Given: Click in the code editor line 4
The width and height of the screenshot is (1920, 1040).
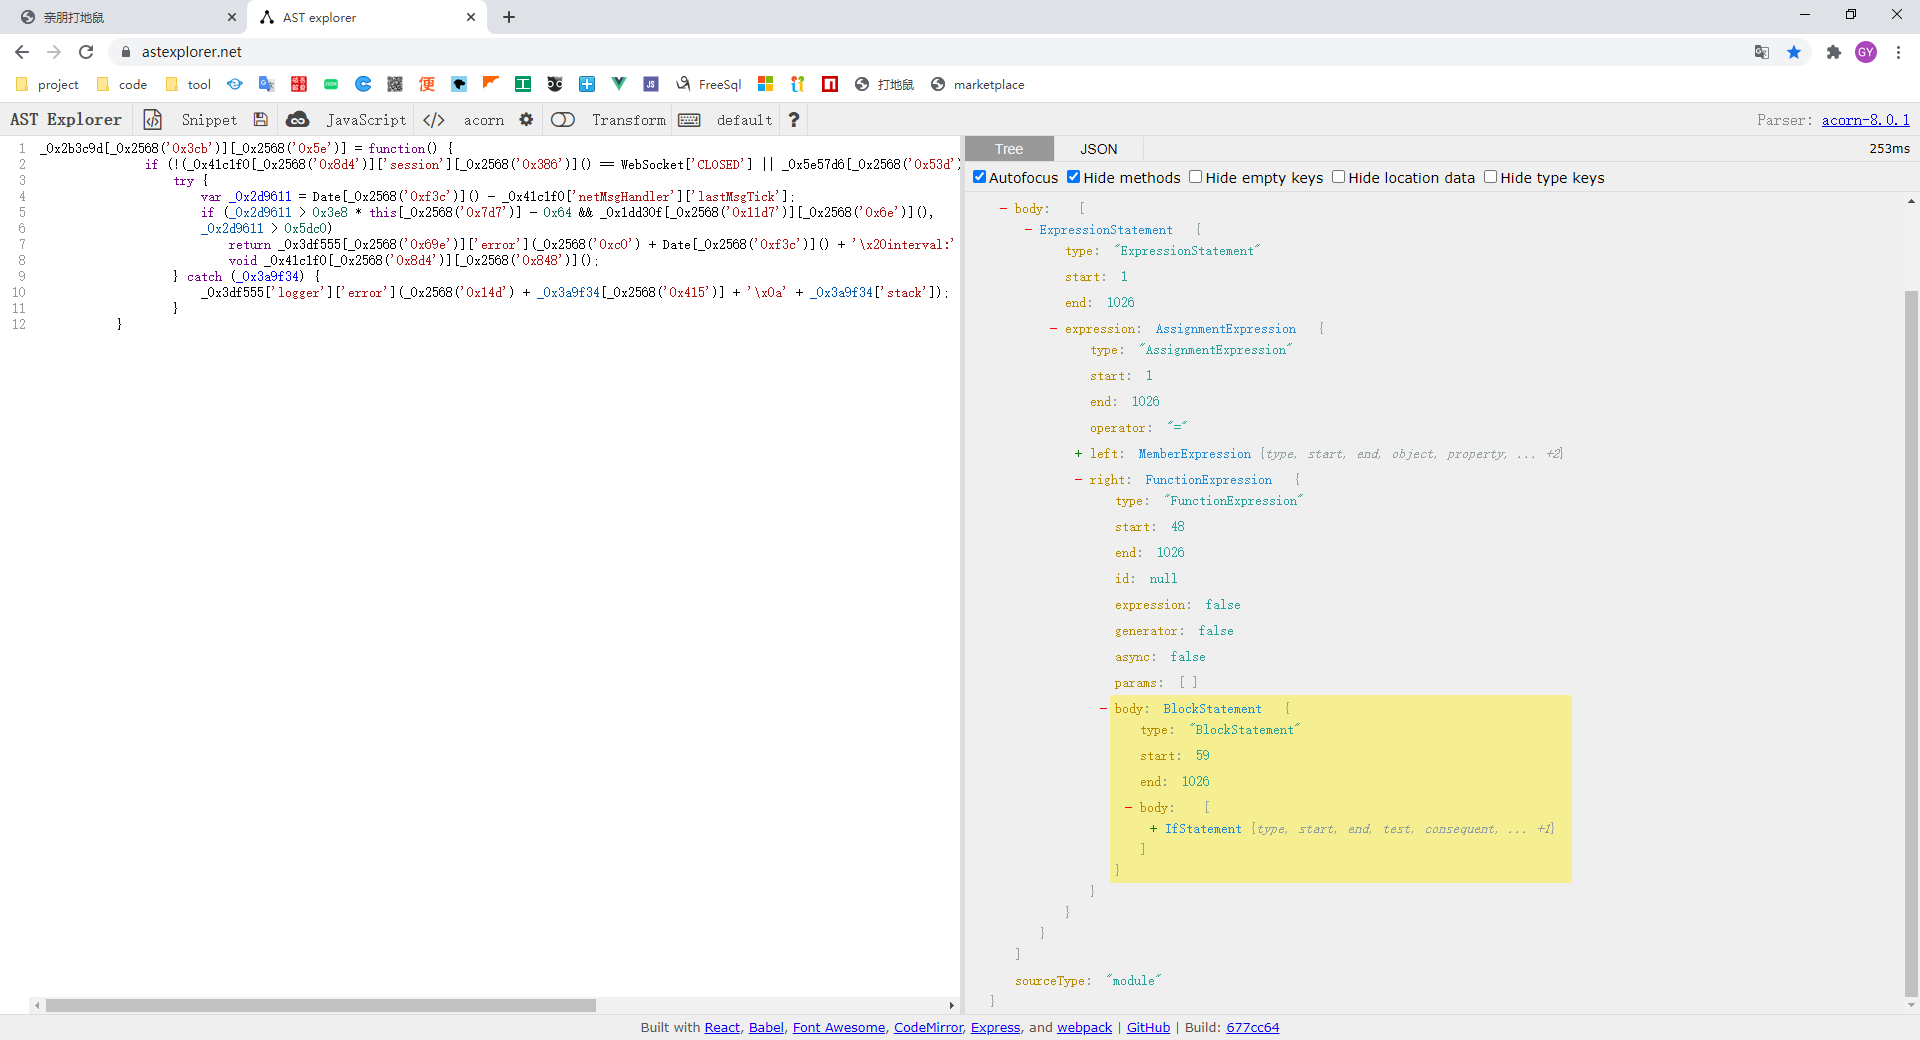Looking at the screenshot, I should (497, 197).
